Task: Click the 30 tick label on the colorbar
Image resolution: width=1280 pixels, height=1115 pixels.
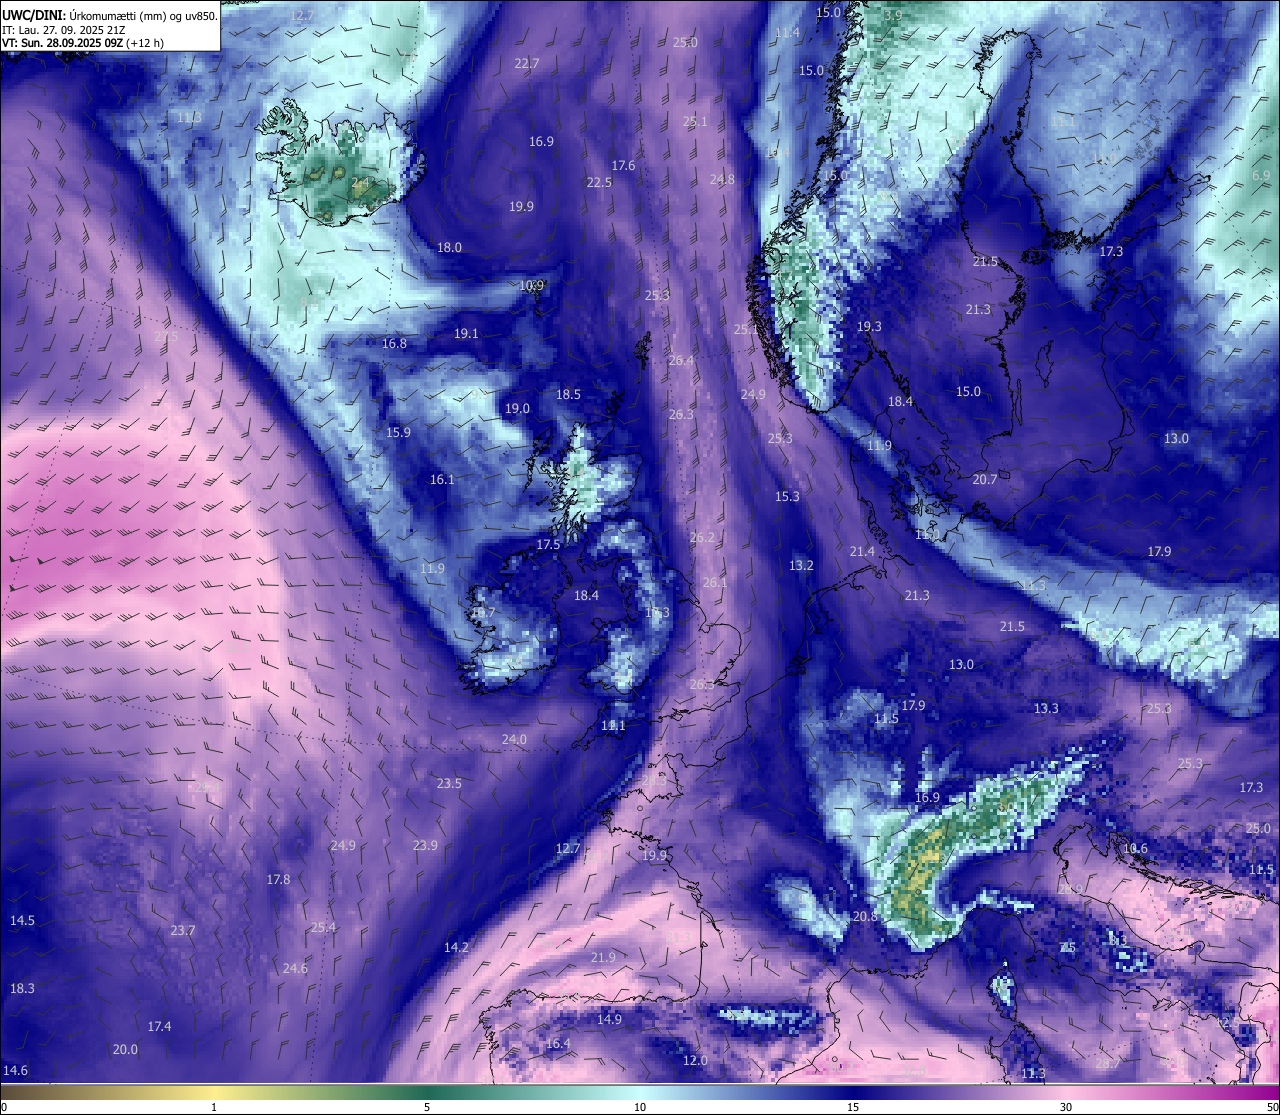Action: click(1066, 1107)
